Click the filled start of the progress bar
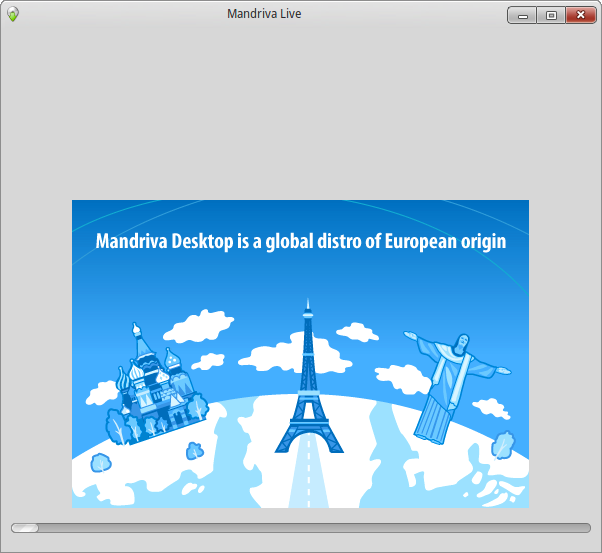Screen dimensions: 602x553 point(25,527)
